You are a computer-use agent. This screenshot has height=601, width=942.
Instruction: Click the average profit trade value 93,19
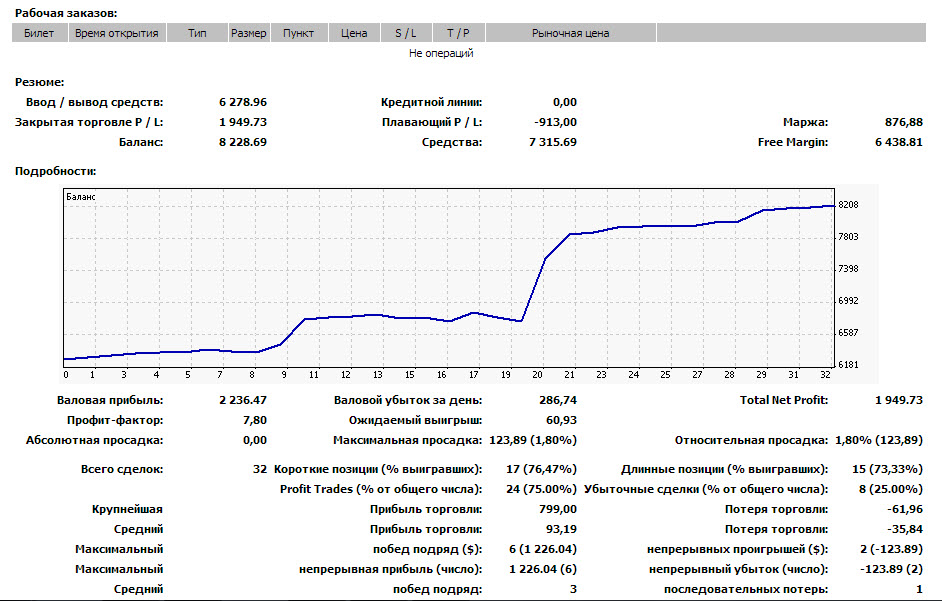tap(562, 529)
